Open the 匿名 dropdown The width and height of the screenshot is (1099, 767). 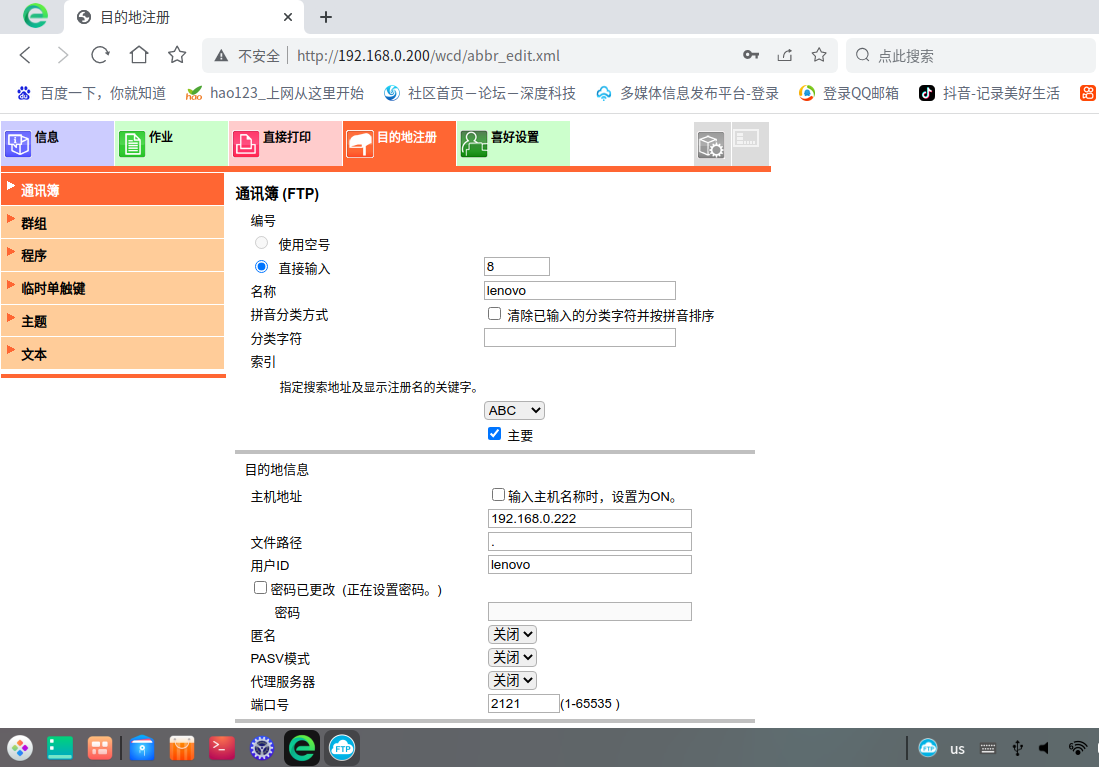tap(512, 634)
